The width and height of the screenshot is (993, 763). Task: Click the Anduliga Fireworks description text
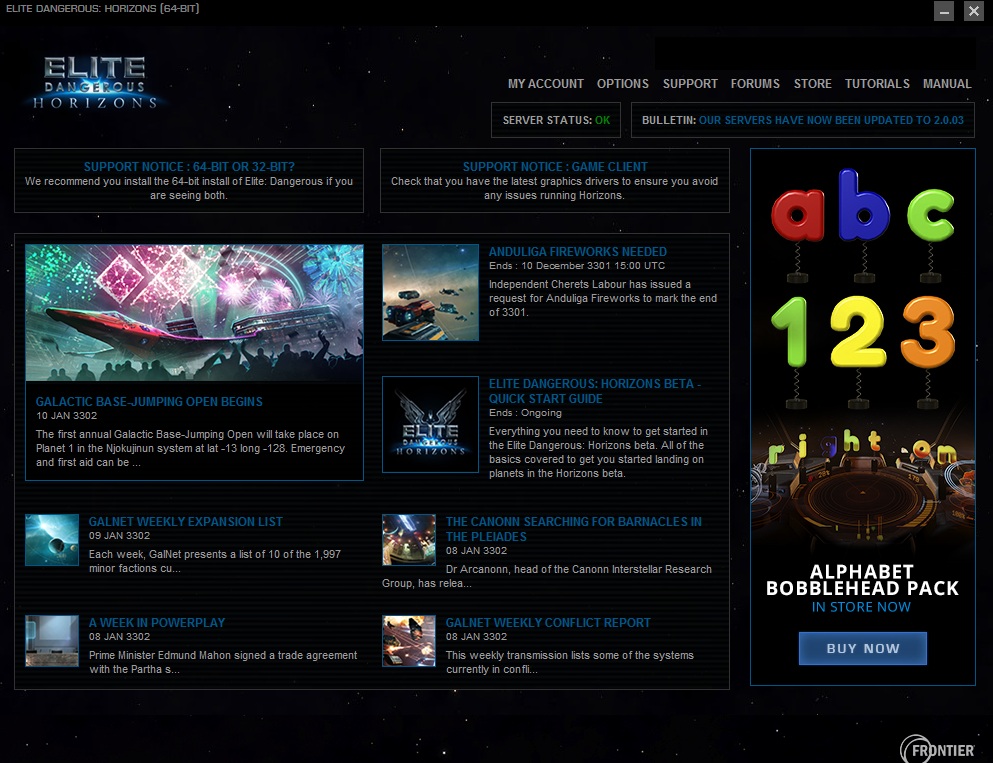tap(603, 298)
